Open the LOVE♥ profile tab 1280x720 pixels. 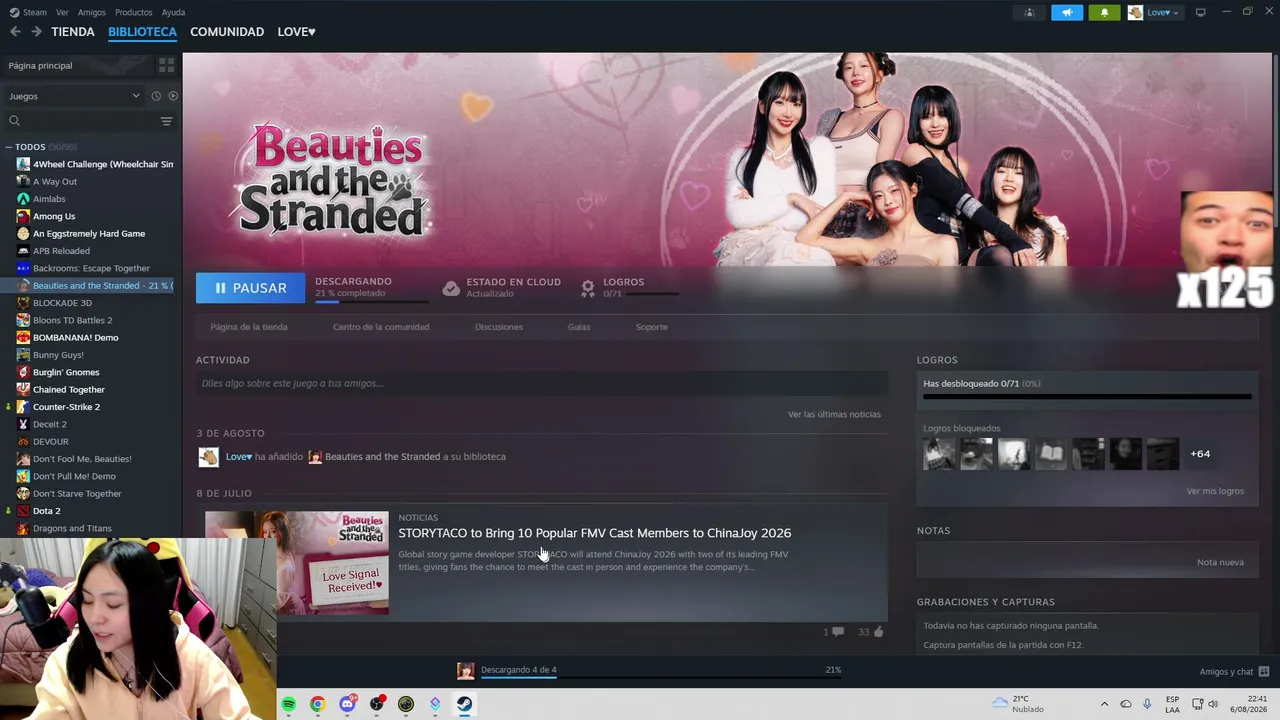pyautogui.click(x=296, y=32)
